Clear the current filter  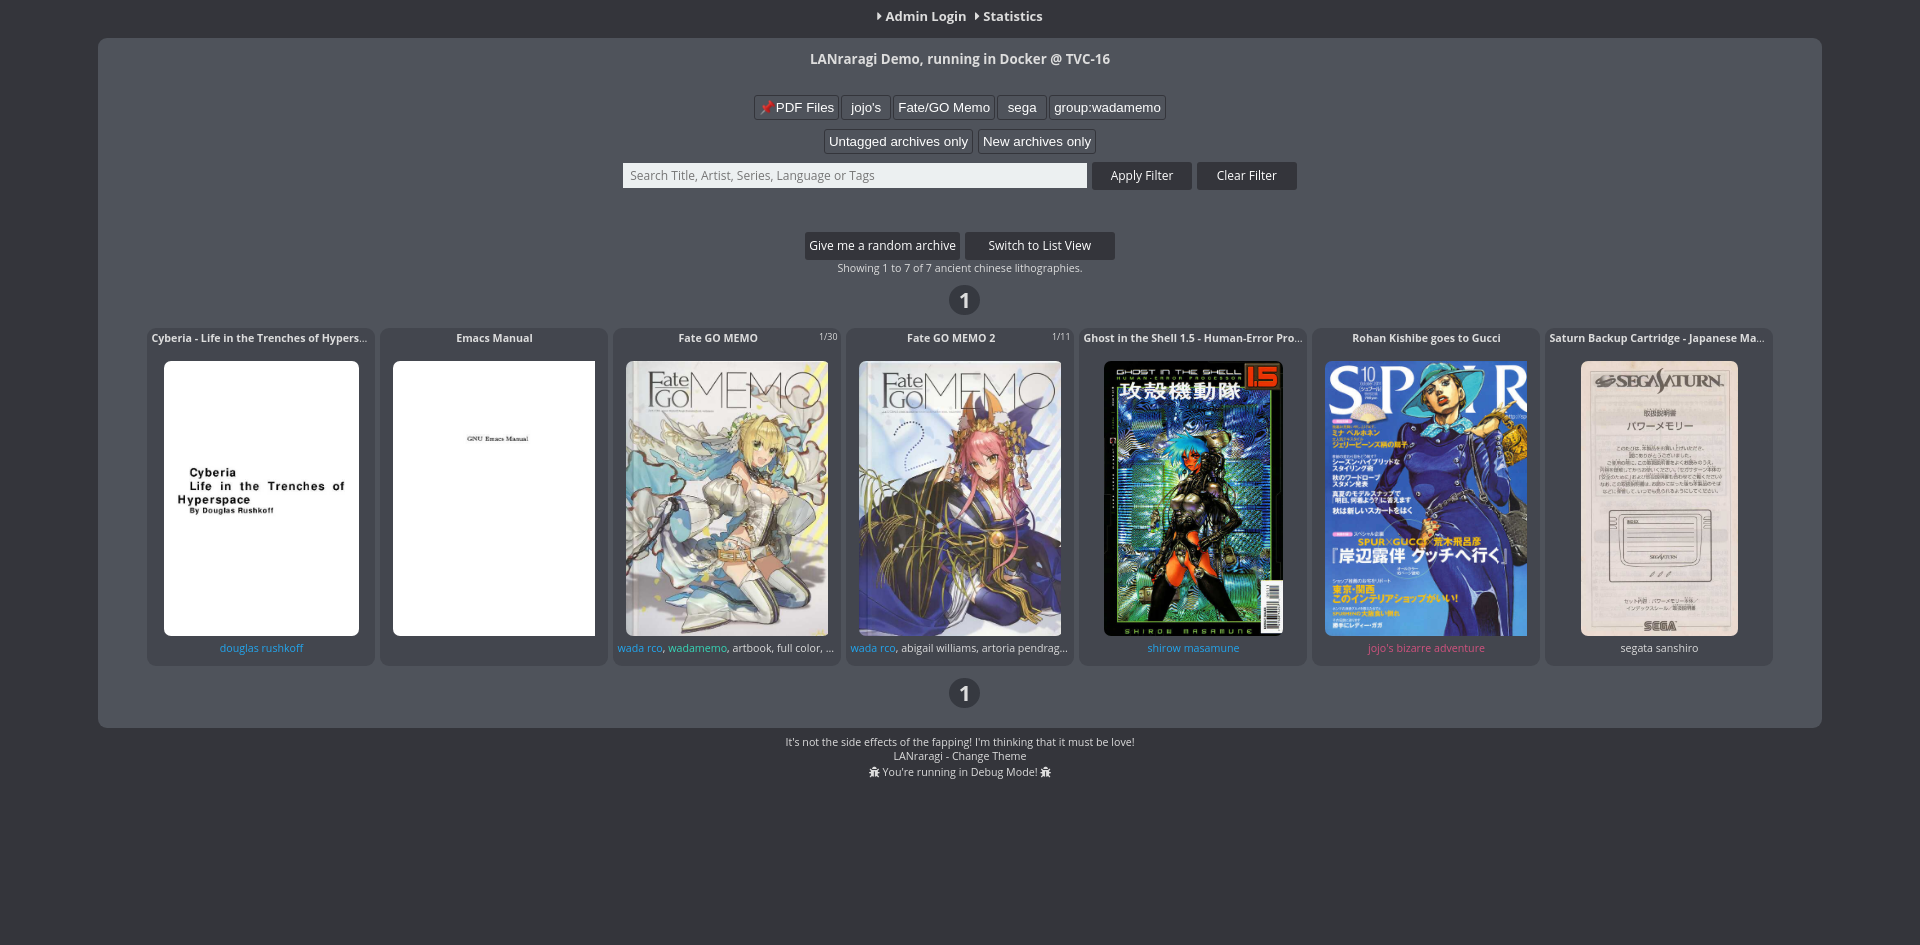coord(1247,176)
